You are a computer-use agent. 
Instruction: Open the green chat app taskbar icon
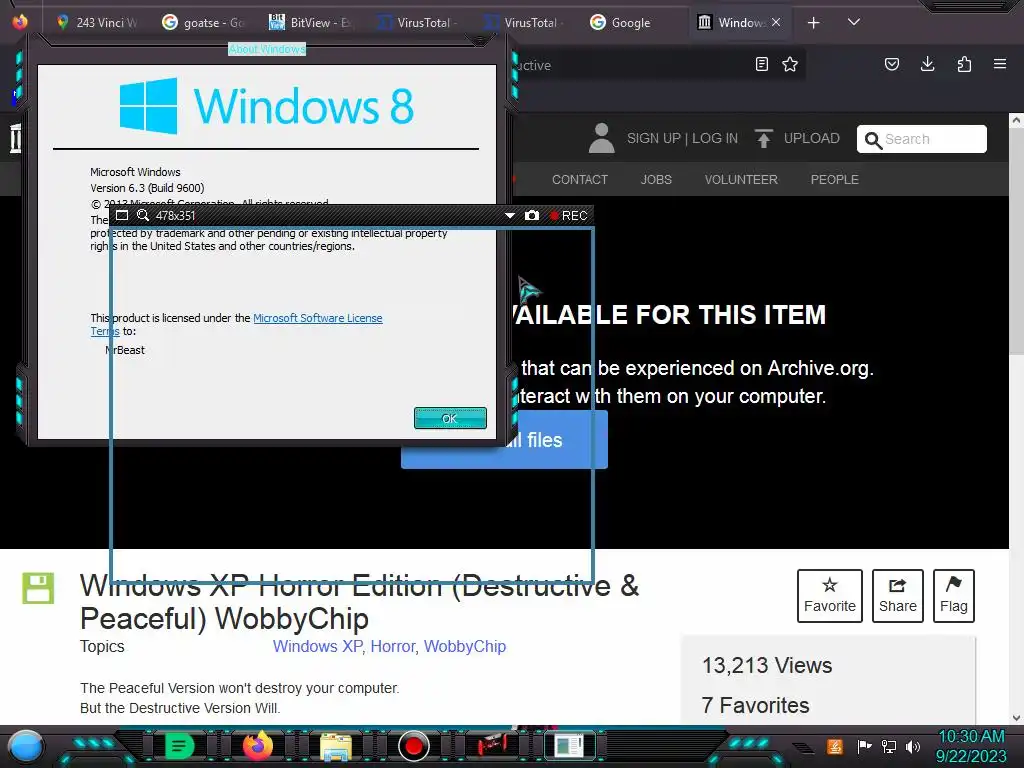[178, 746]
